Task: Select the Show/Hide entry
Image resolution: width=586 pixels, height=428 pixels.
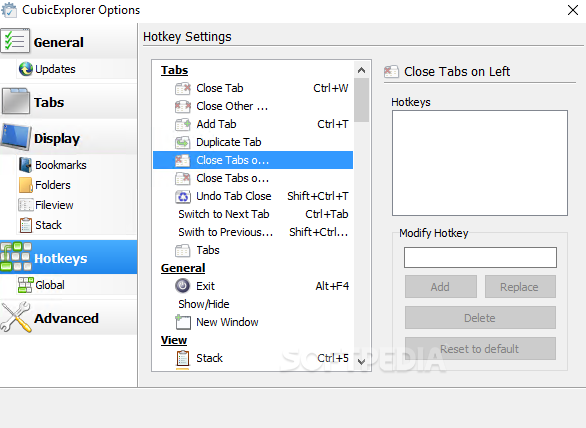Action: 253,304
